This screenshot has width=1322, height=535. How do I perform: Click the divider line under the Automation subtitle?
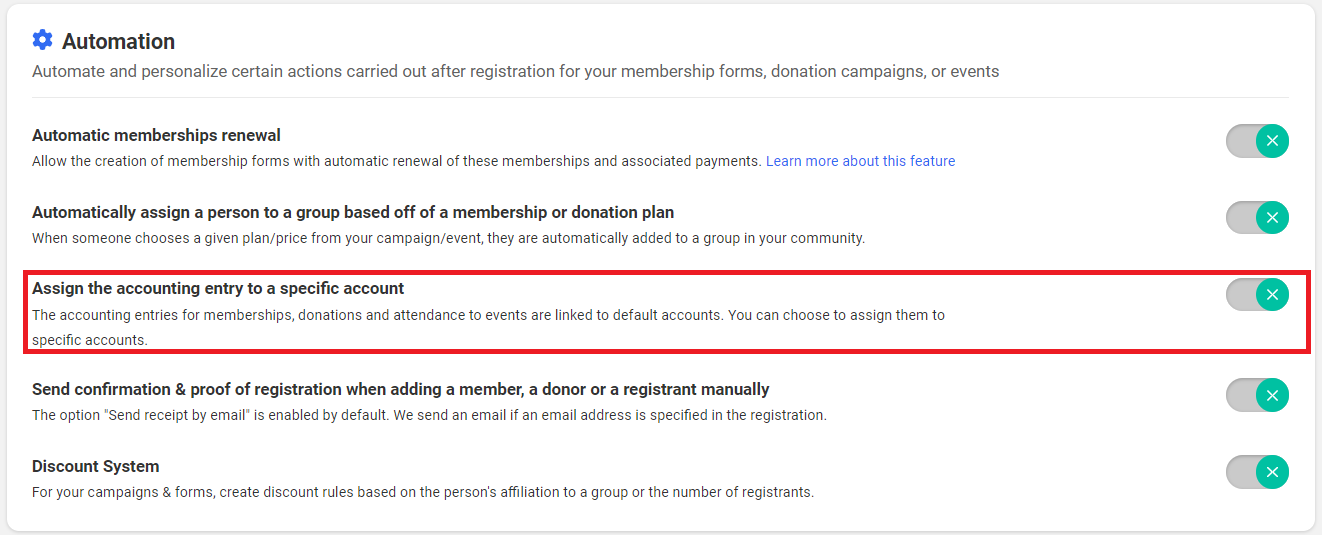(660, 97)
